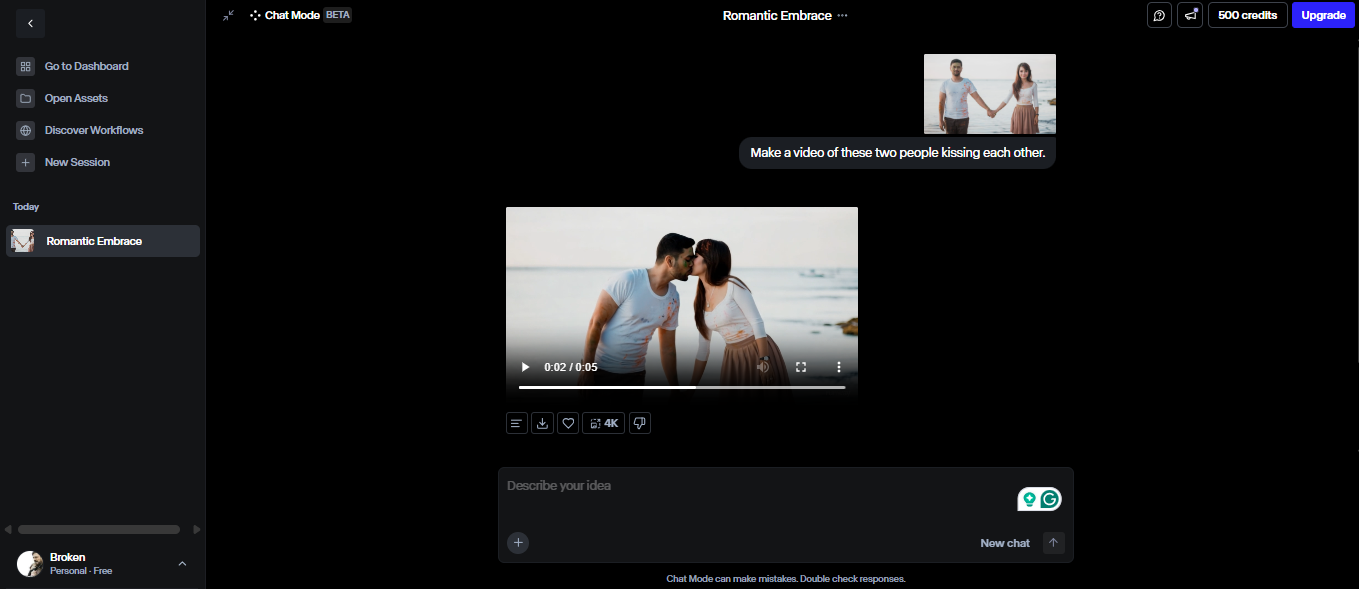This screenshot has height=589, width=1359.
Task: Download the generated video
Action: 542,423
